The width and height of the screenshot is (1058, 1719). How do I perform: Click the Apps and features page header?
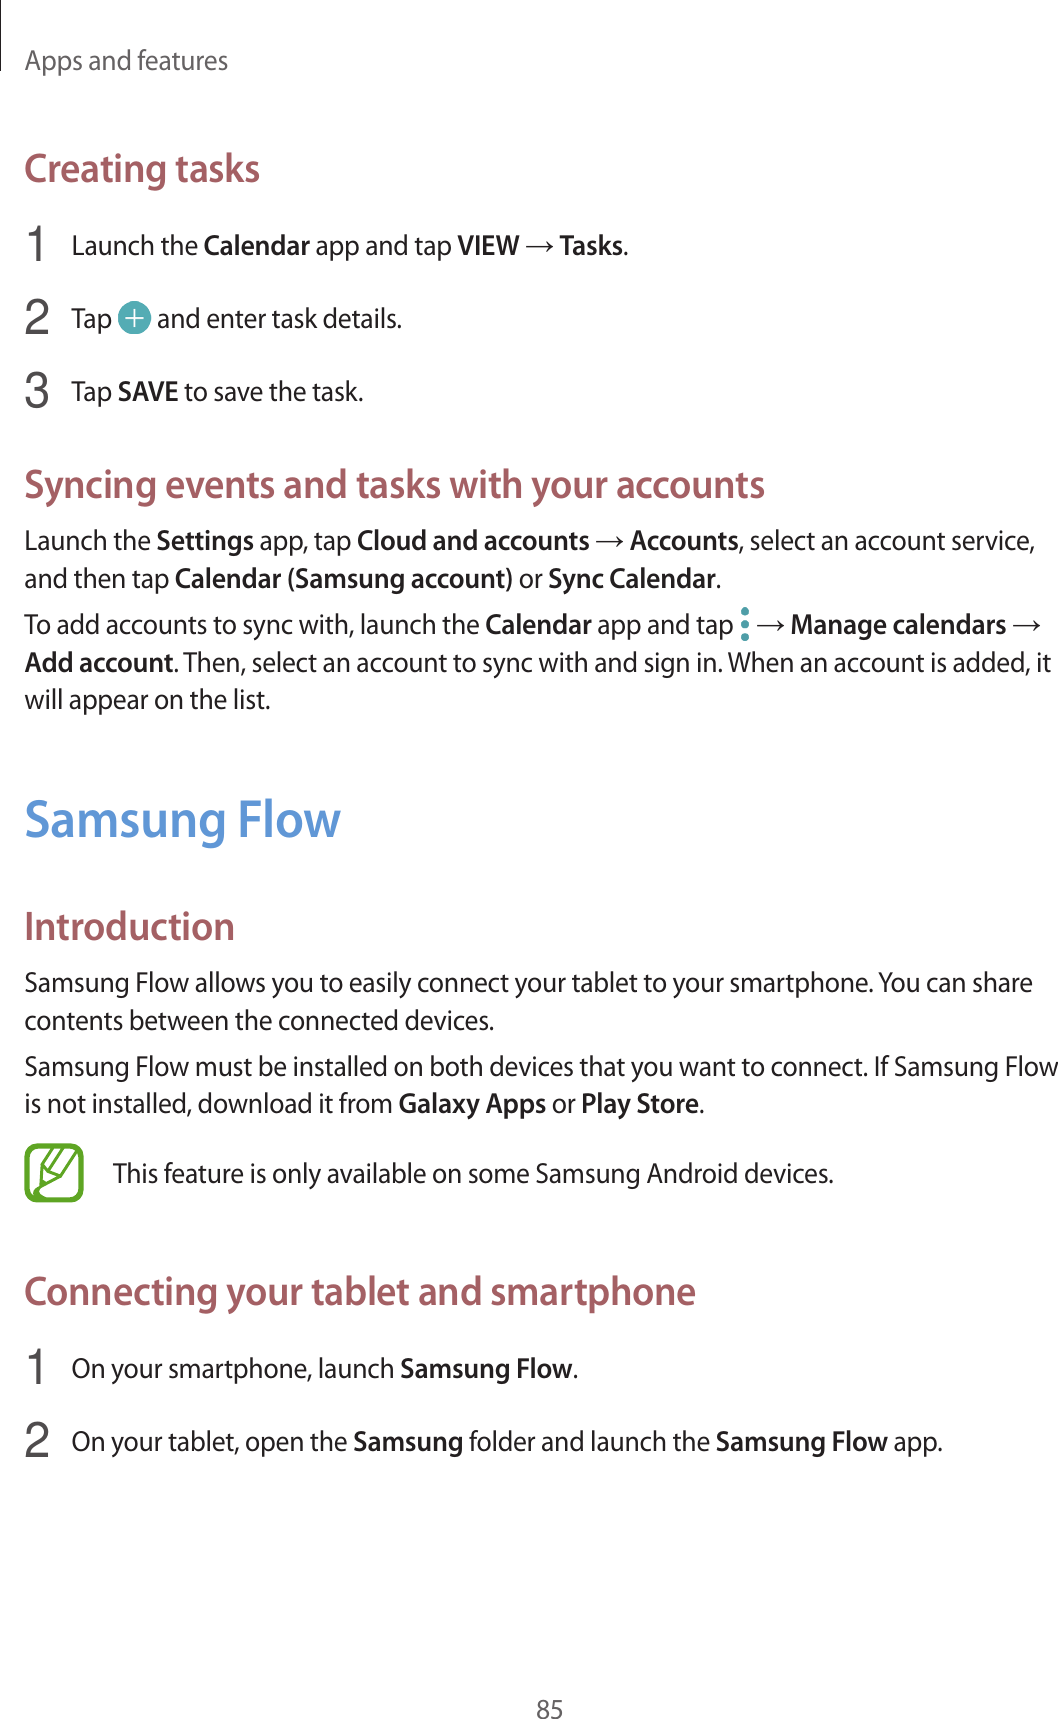[x=126, y=61]
